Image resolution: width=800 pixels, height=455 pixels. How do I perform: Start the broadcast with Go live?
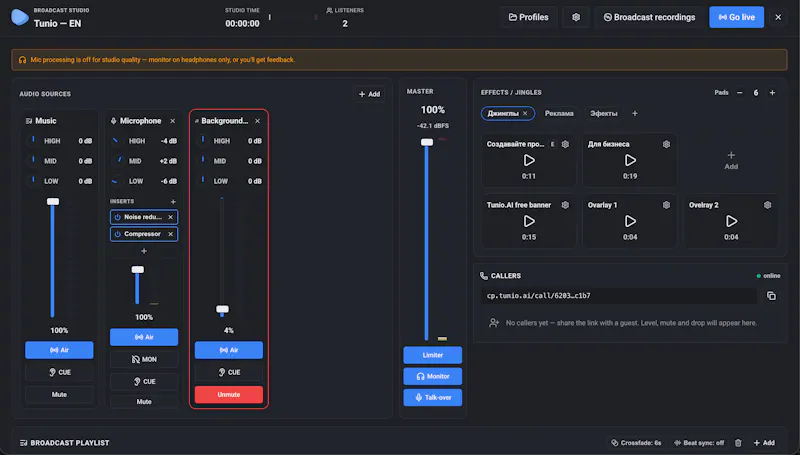click(736, 17)
